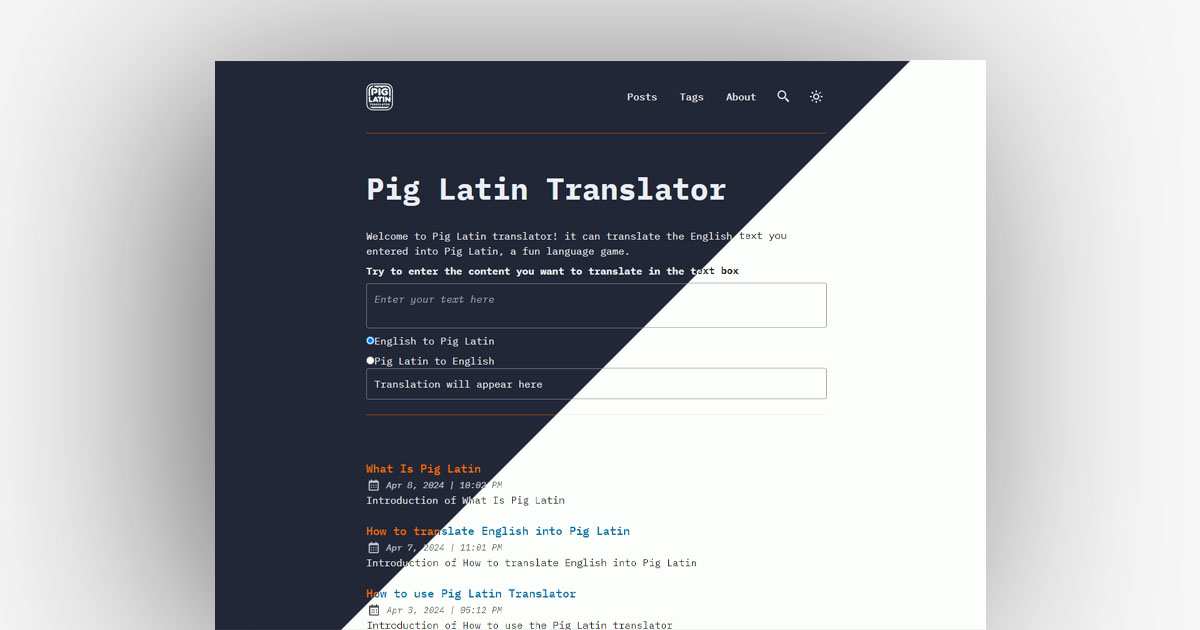Toggle dark mode with the sun icon
Screen dimensions: 1200x630
pyautogui.click(x=816, y=96)
